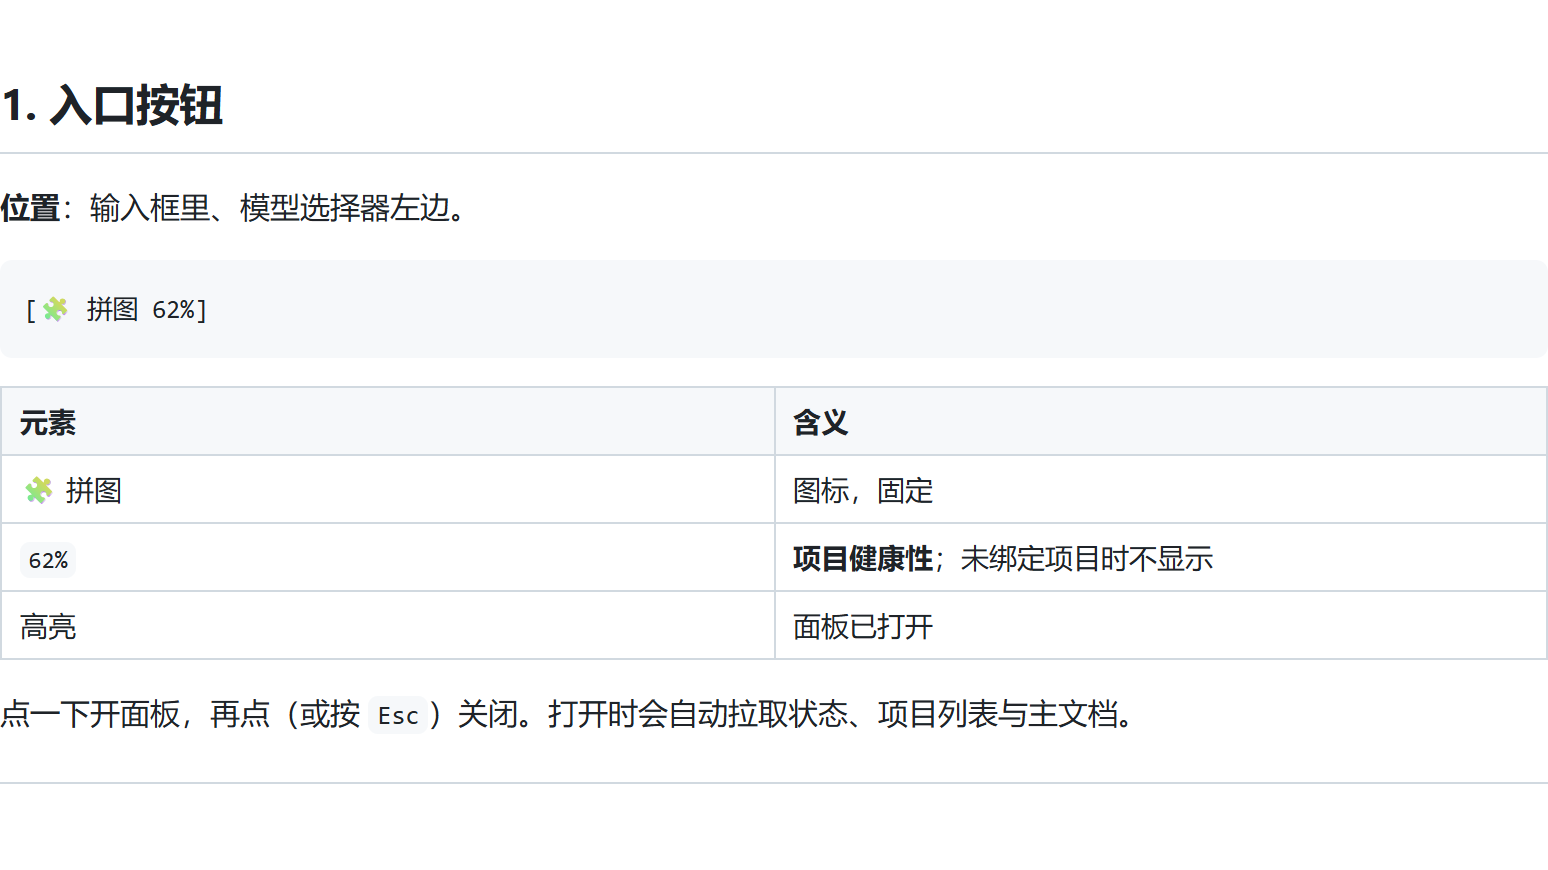Click the text "输入框里、模型选择器左边。"

(279, 208)
